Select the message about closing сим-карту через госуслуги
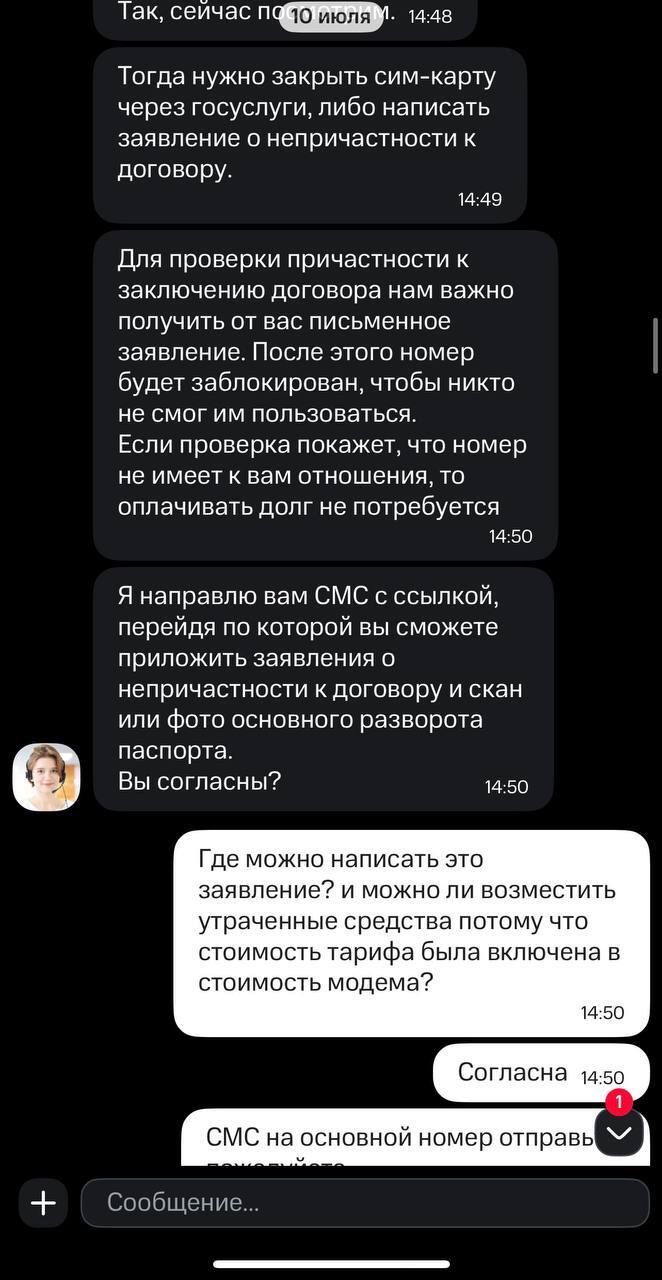The image size is (662, 1280). 309,123
